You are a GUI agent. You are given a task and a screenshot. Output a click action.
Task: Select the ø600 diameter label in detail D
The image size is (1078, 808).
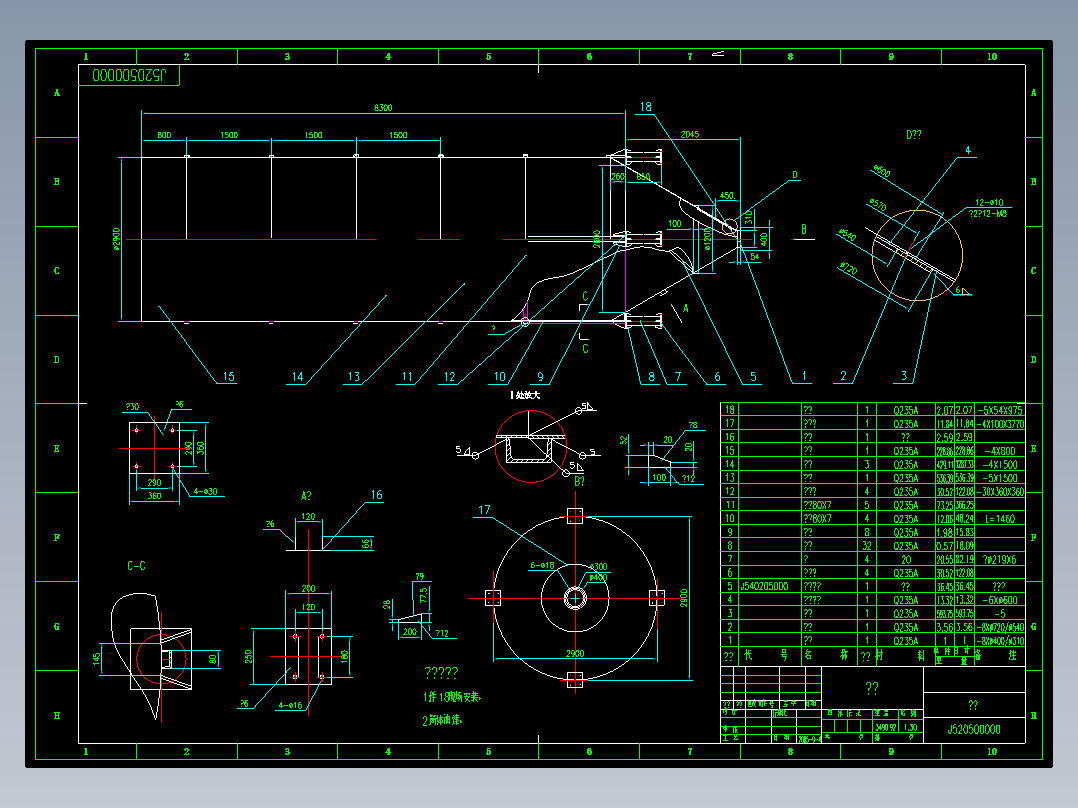click(881, 171)
